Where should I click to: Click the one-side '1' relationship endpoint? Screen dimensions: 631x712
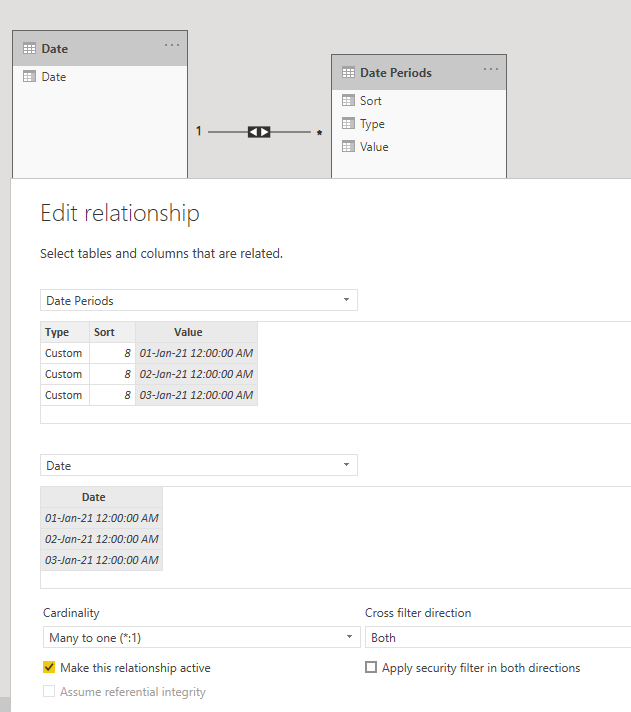click(198, 131)
